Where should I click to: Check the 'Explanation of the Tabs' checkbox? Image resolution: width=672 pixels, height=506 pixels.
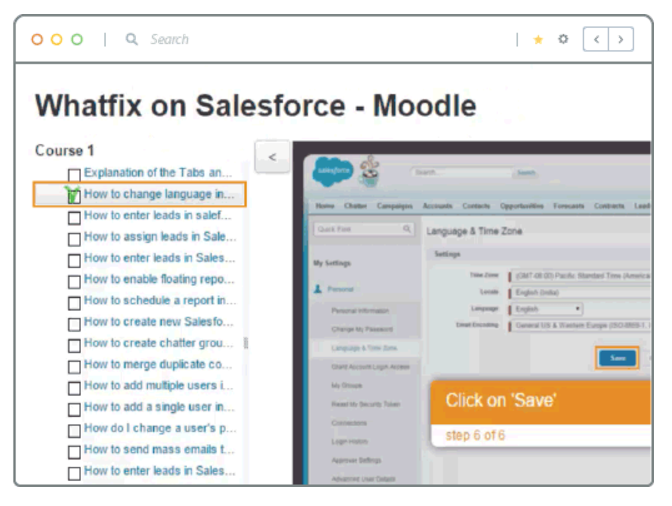(x=74, y=174)
